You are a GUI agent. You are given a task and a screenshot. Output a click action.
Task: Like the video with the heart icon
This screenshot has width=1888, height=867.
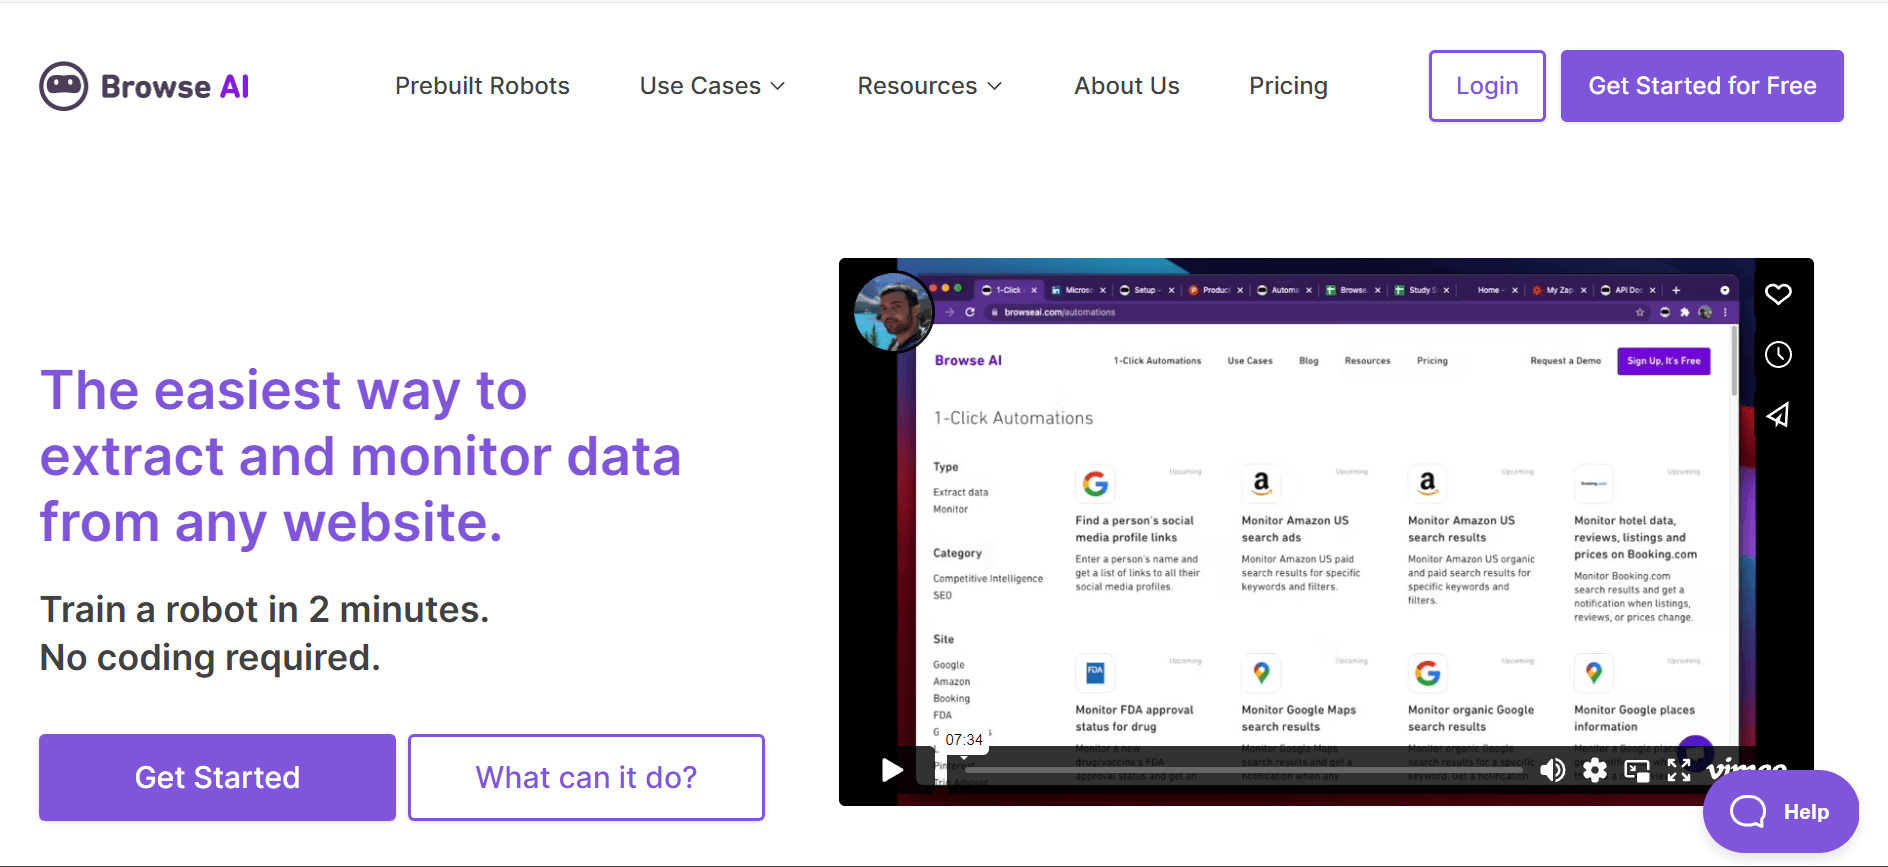[x=1778, y=294]
